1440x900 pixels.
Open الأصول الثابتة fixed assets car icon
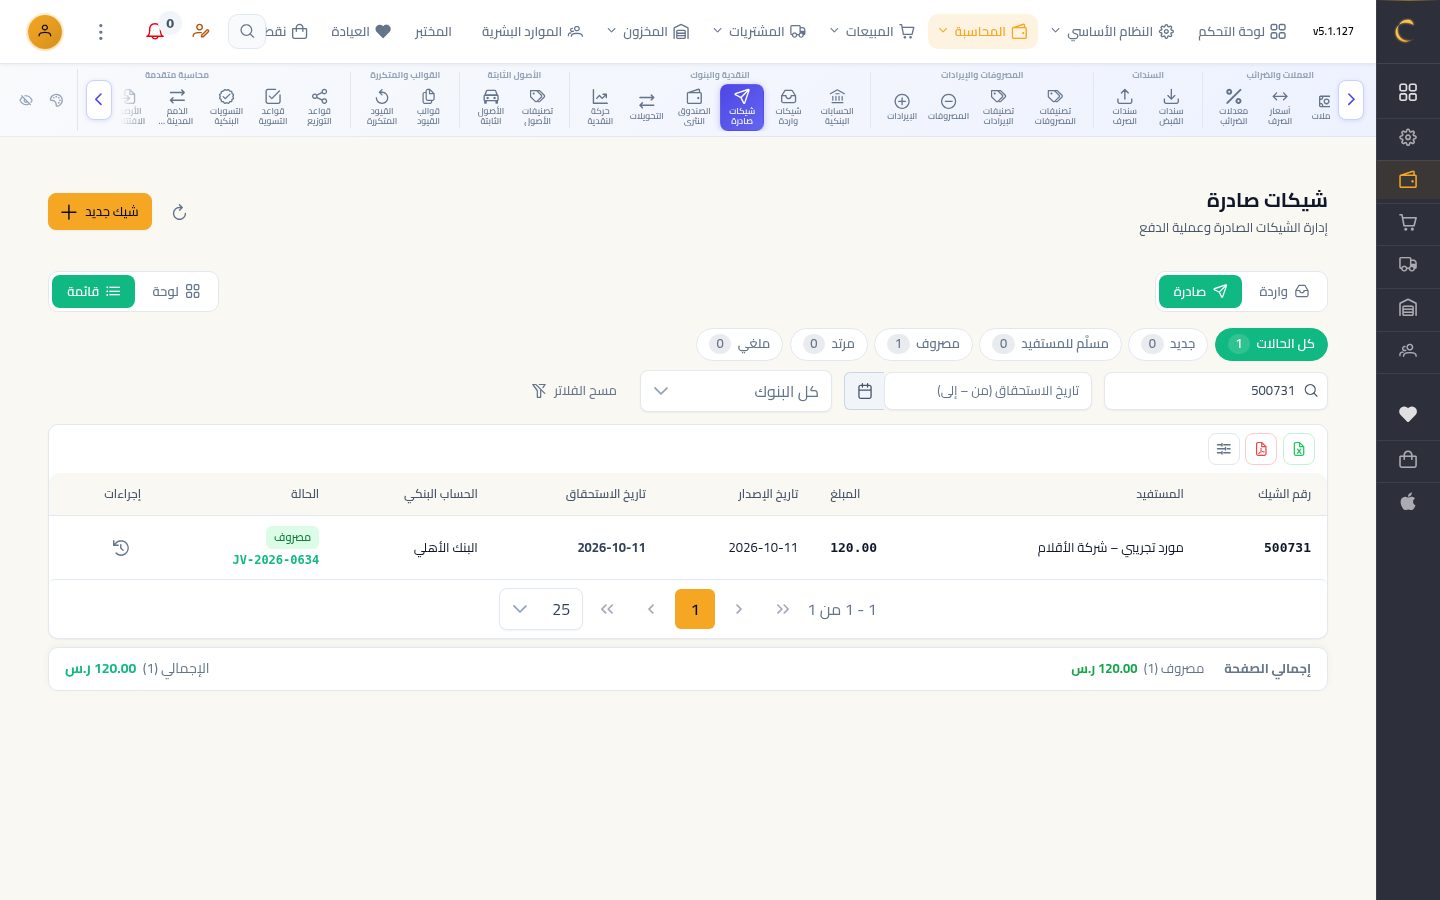tap(491, 107)
